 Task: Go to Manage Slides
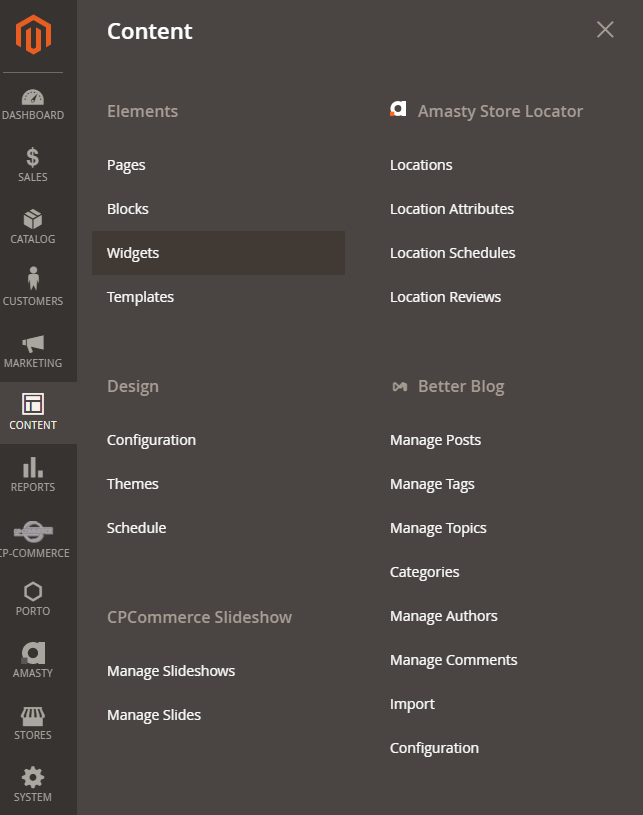(x=154, y=715)
